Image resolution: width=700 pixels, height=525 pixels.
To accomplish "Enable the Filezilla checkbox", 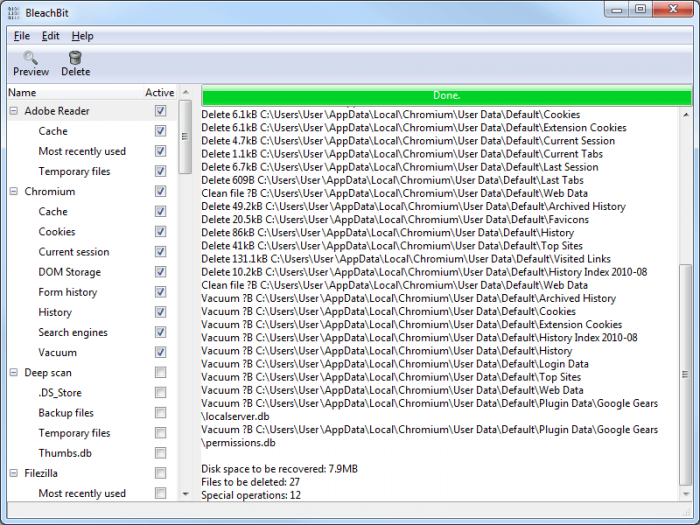I will pos(160,473).
